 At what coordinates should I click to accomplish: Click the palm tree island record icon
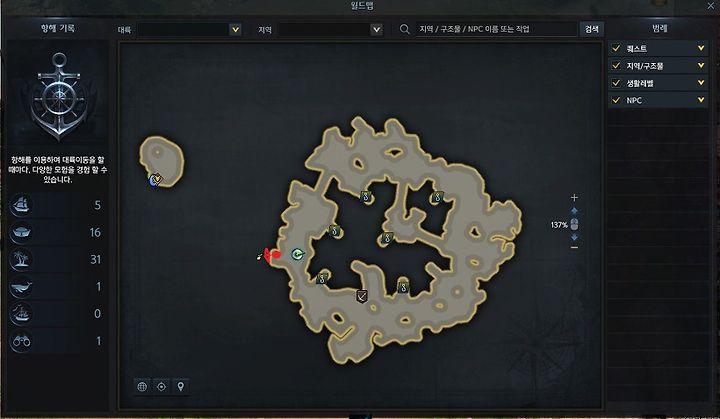(21, 259)
